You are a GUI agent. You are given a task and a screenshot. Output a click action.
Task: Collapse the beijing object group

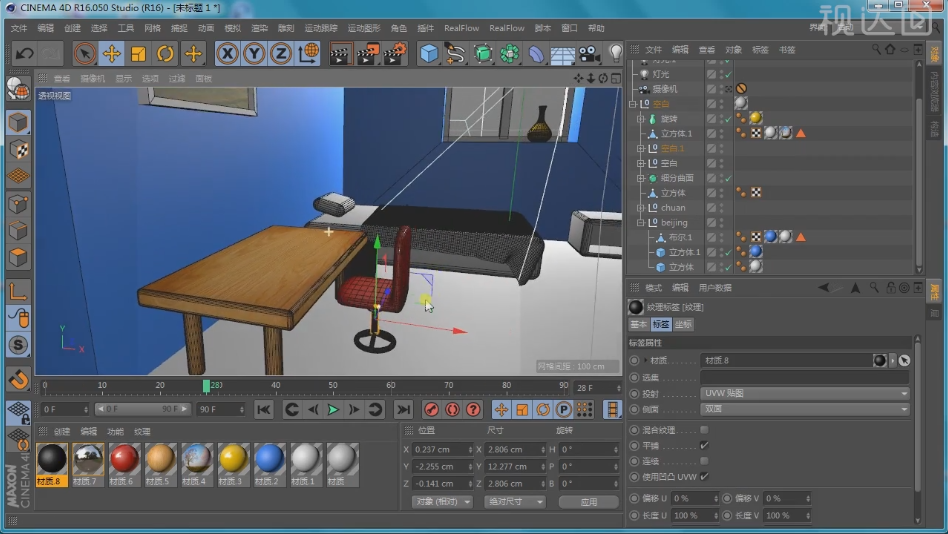pos(641,223)
